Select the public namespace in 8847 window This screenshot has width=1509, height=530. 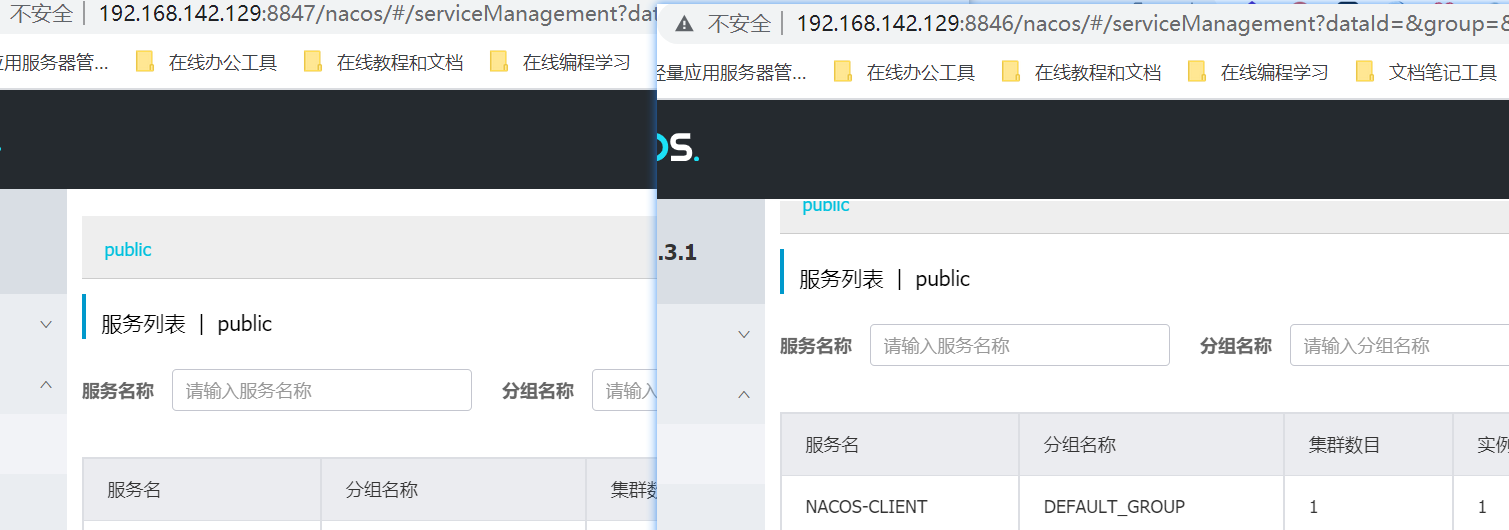click(x=128, y=250)
